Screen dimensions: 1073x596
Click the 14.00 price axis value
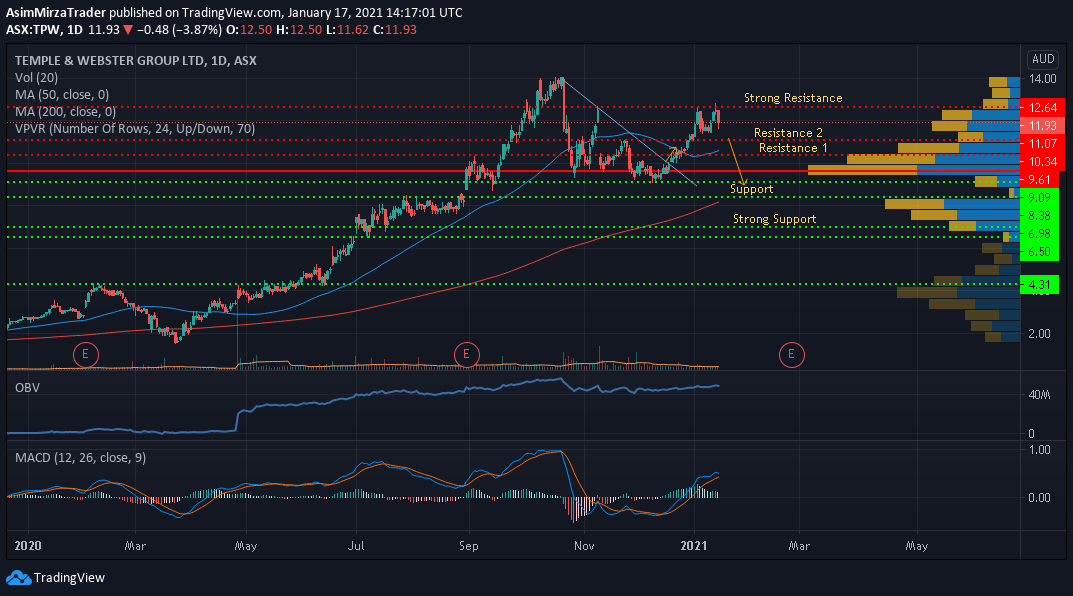[1042, 79]
